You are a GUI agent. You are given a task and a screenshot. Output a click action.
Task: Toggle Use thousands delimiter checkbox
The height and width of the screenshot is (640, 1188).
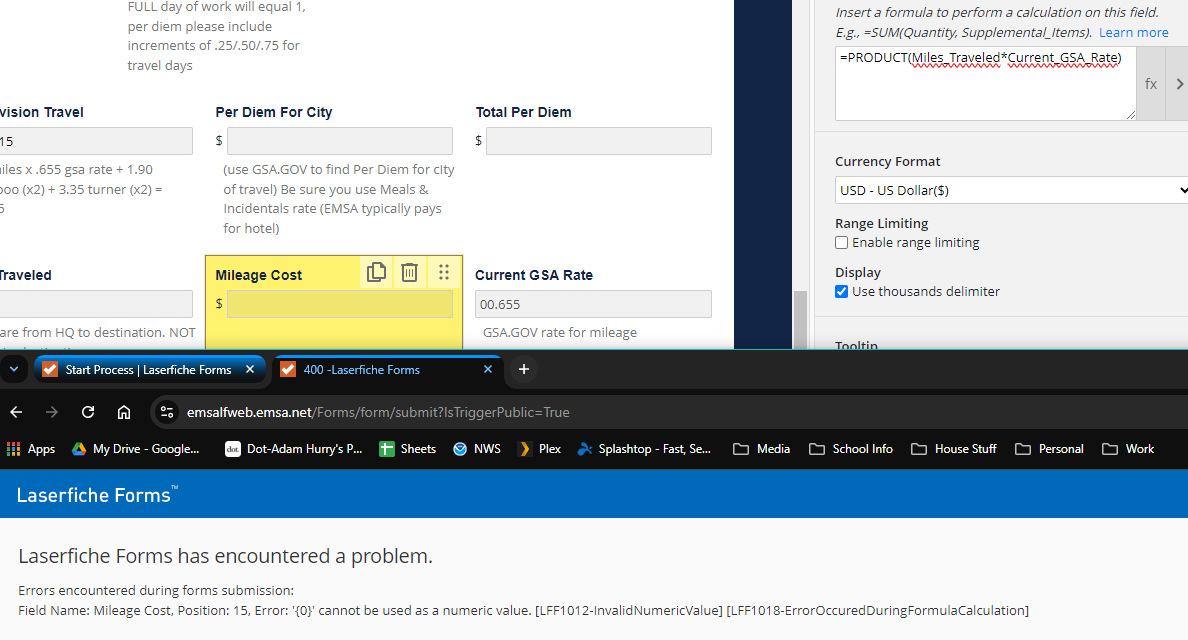842,292
